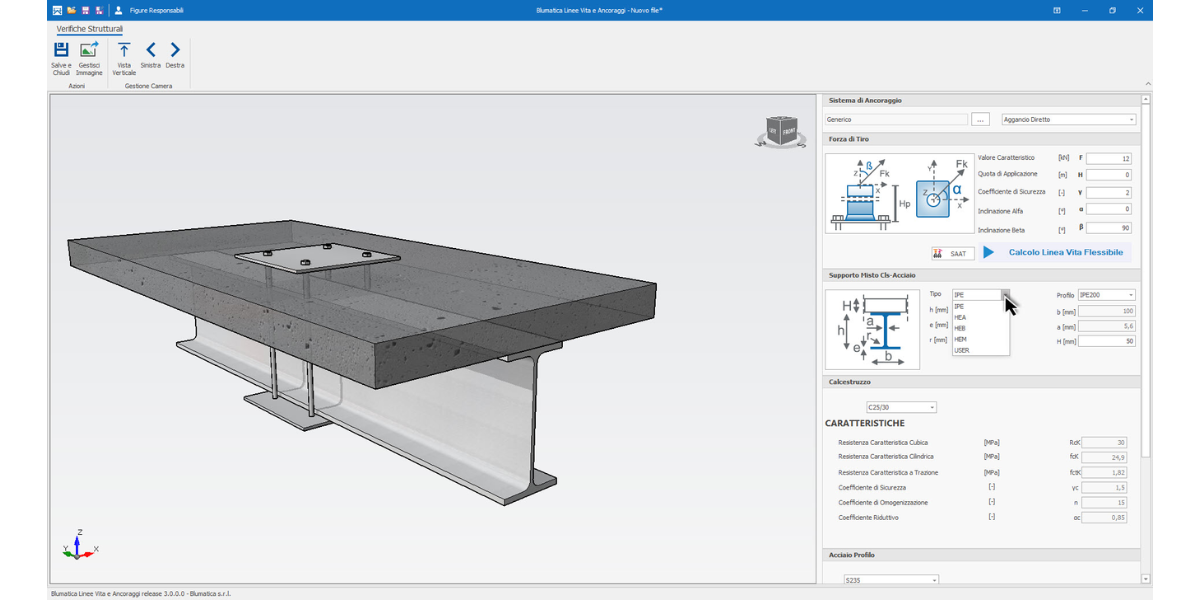Click the SAAT button
This screenshot has height=600, width=1200.
[x=951, y=254]
